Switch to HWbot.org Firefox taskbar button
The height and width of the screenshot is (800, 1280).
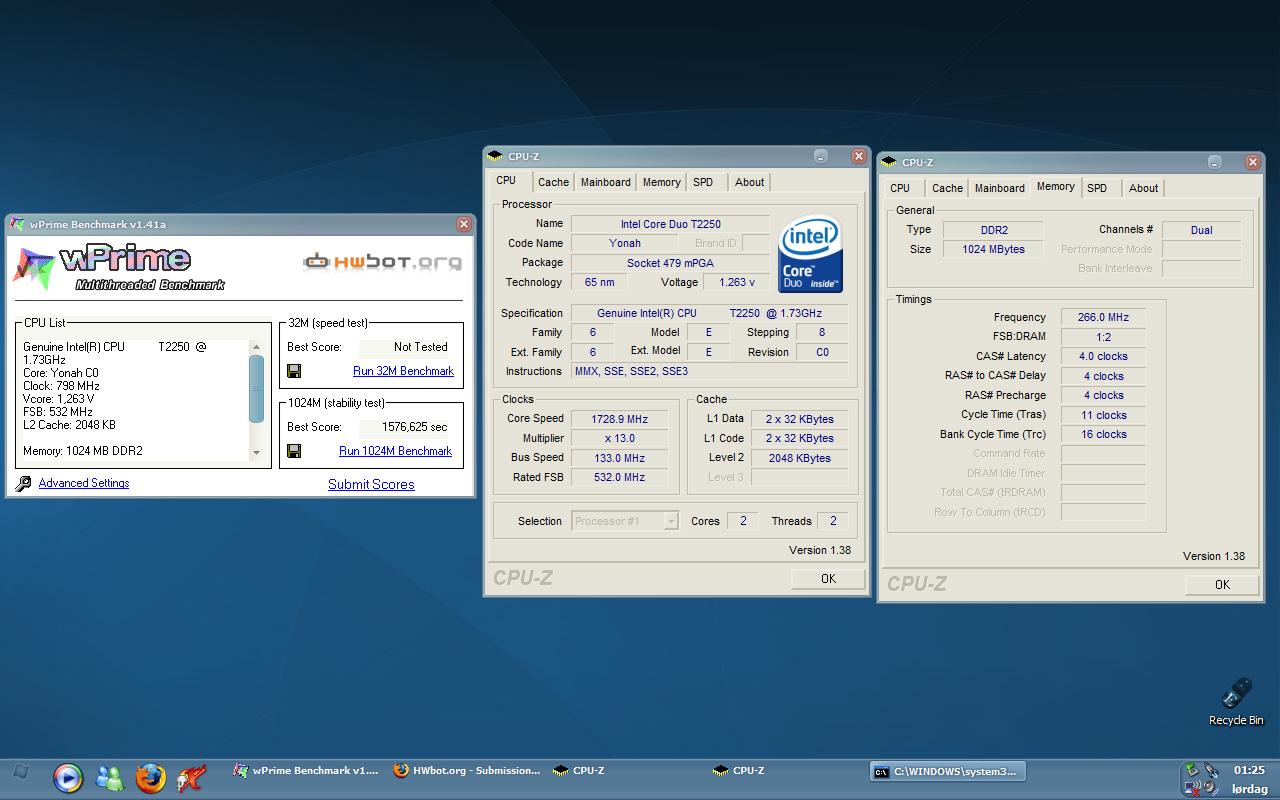click(x=467, y=771)
